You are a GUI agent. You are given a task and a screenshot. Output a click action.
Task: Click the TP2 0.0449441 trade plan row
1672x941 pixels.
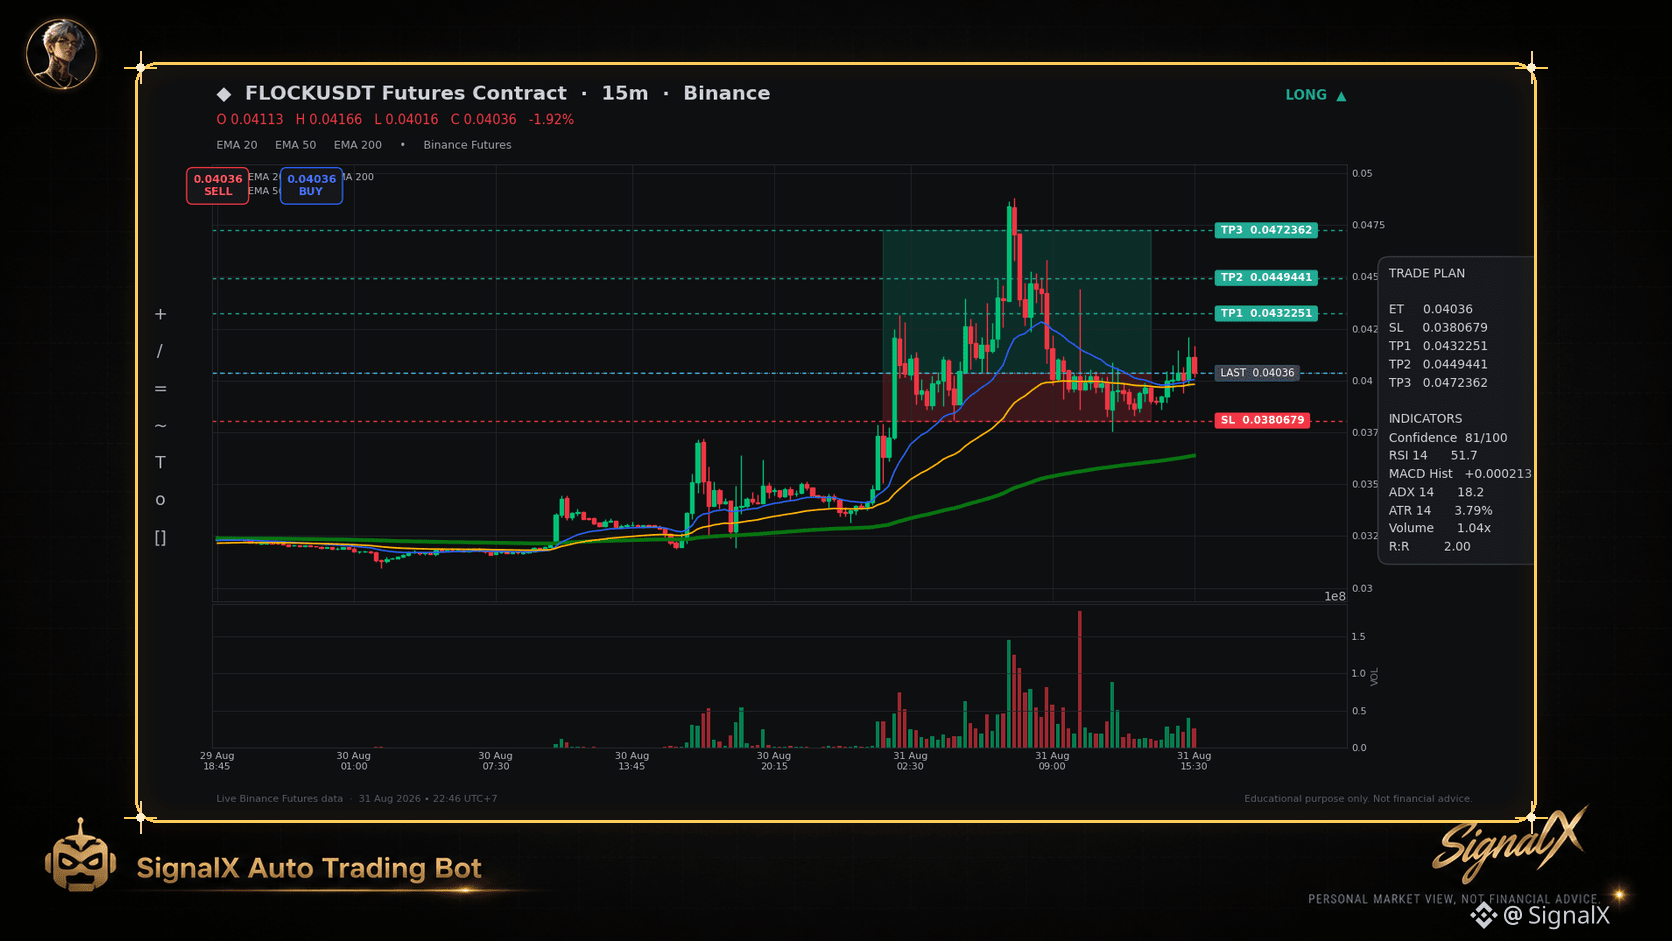pos(1438,365)
